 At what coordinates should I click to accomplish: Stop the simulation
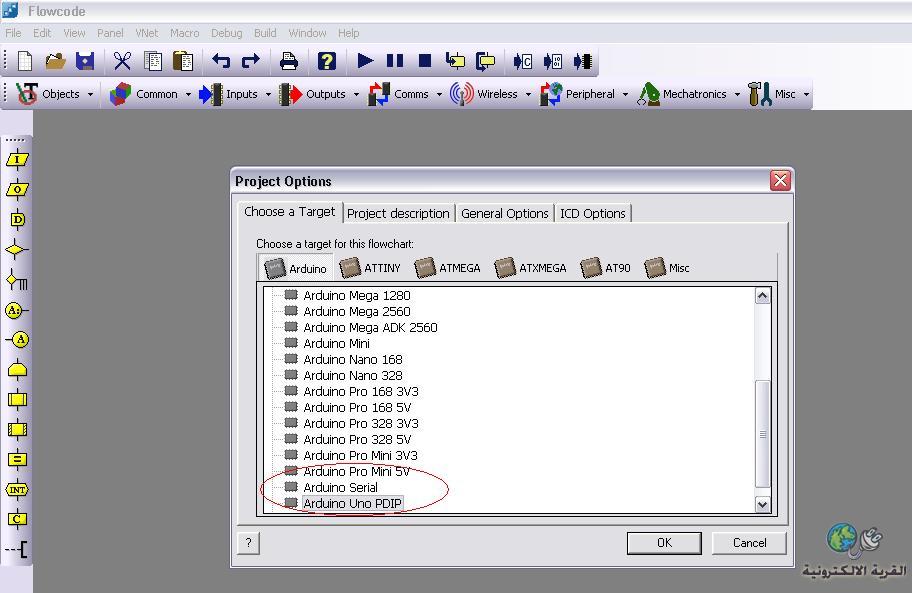pos(425,60)
